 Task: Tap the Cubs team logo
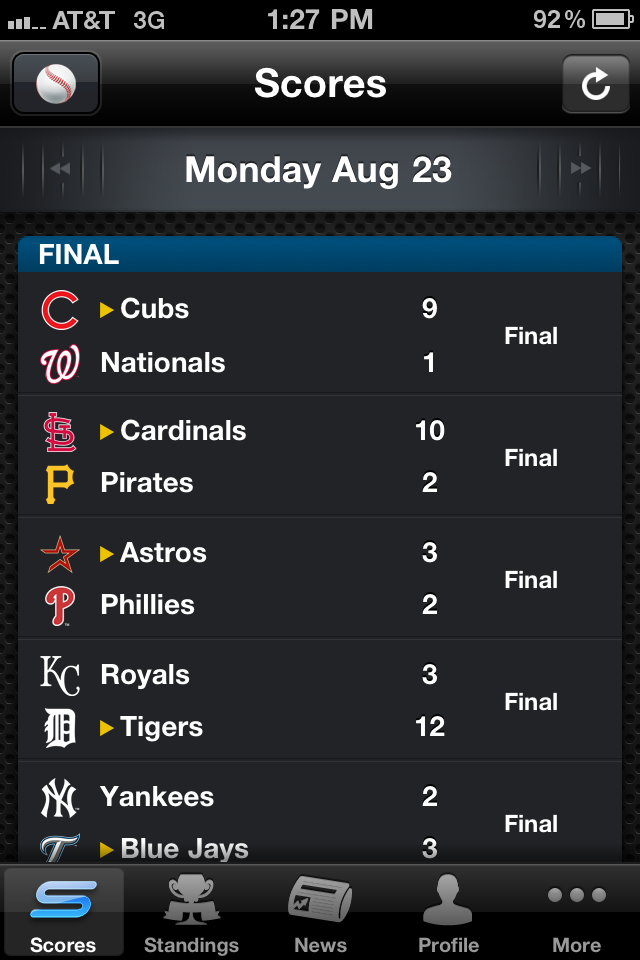pos(60,310)
